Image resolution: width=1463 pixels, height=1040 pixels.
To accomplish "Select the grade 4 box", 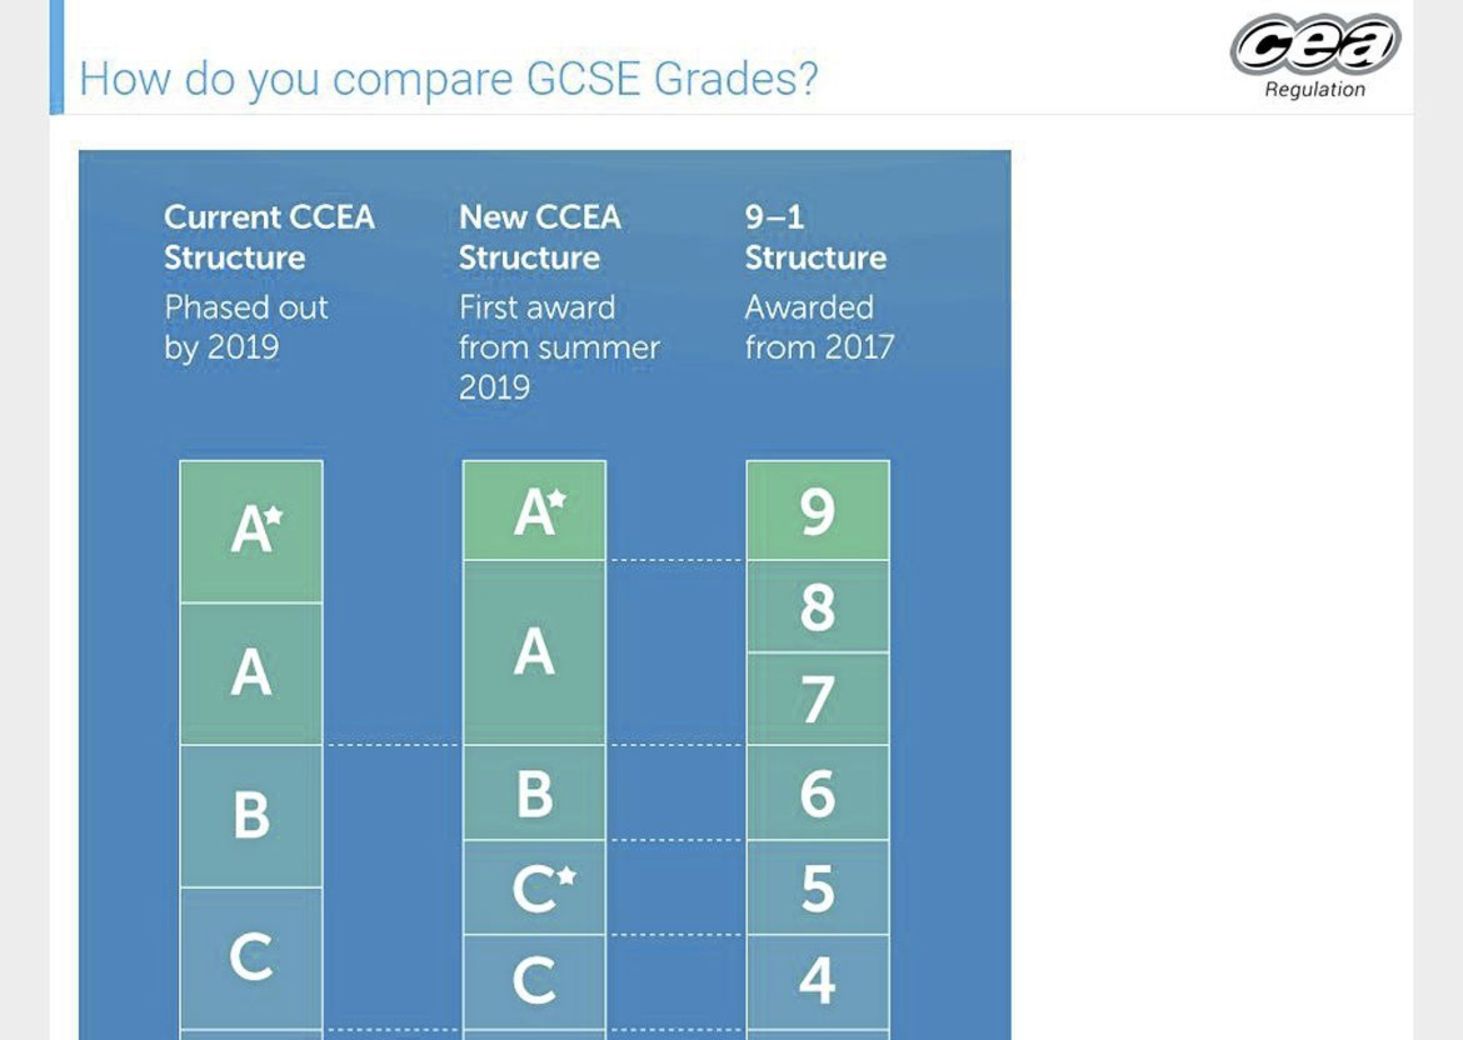I will (817, 981).
